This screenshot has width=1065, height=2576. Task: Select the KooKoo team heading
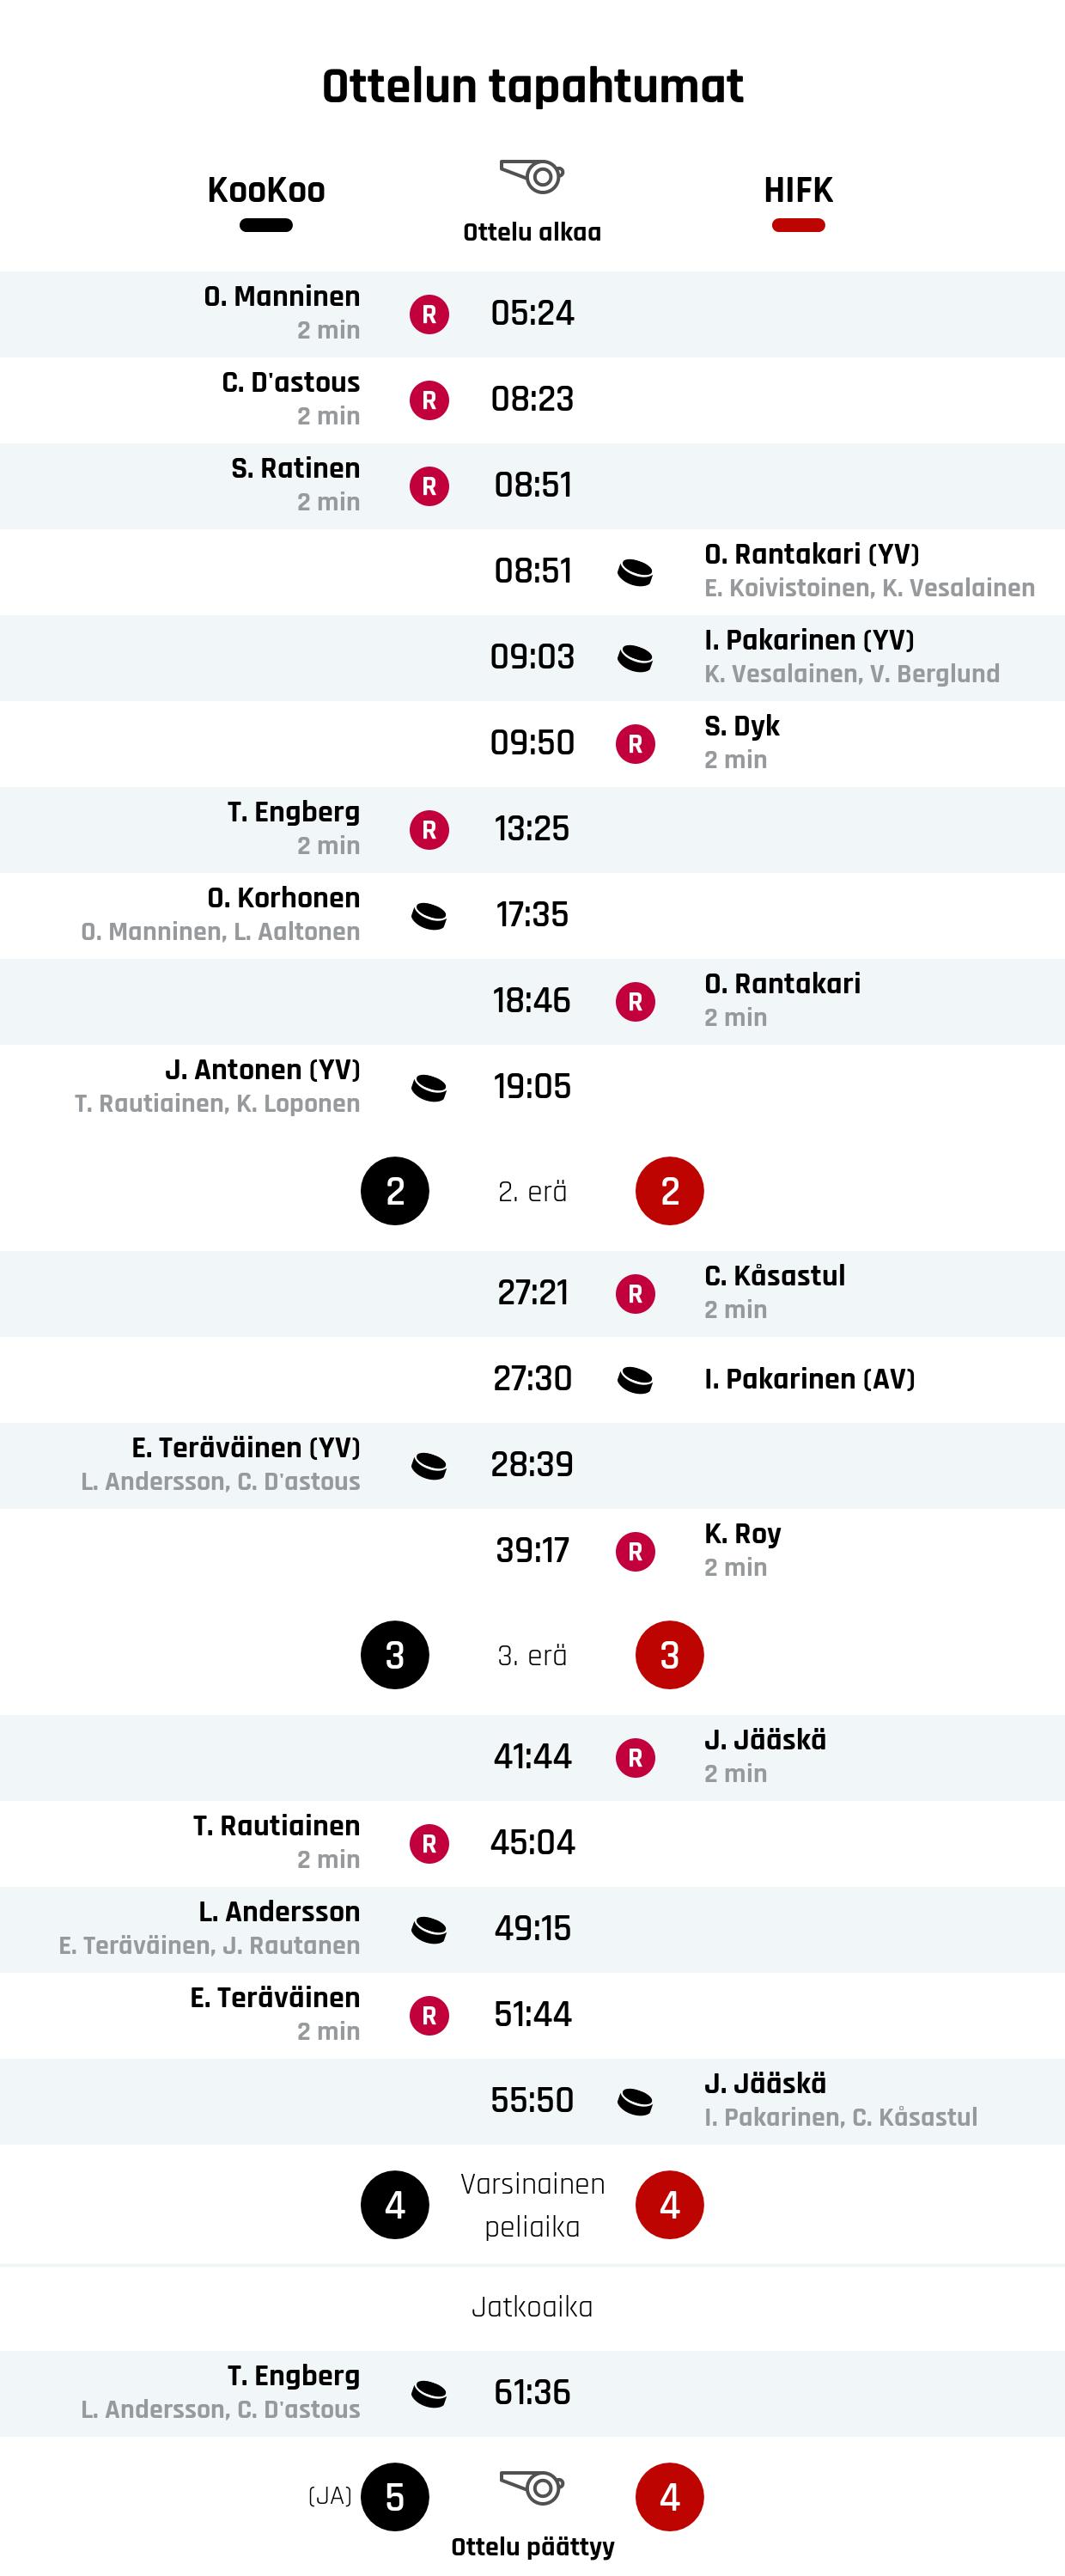266,190
